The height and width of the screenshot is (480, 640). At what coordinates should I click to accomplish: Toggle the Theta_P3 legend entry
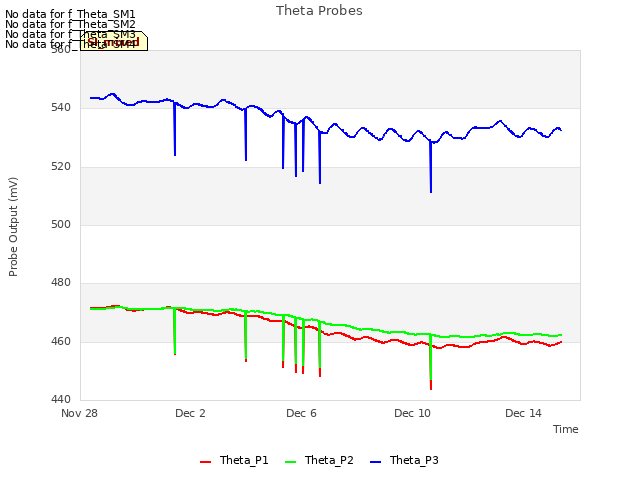(x=404, y=460)
